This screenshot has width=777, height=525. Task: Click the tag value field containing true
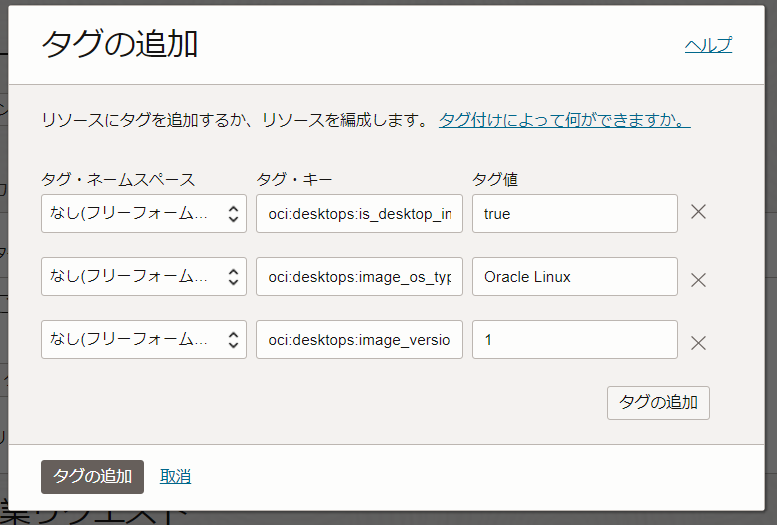[575, 214]
